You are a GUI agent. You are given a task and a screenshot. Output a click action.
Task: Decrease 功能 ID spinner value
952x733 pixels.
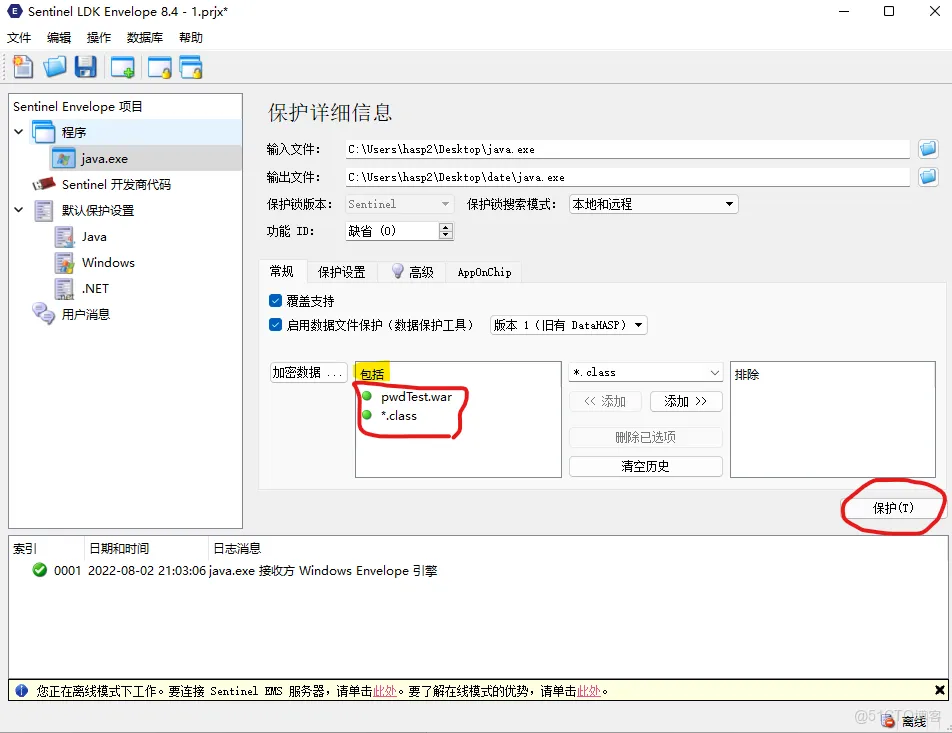(x=446, y=235)
